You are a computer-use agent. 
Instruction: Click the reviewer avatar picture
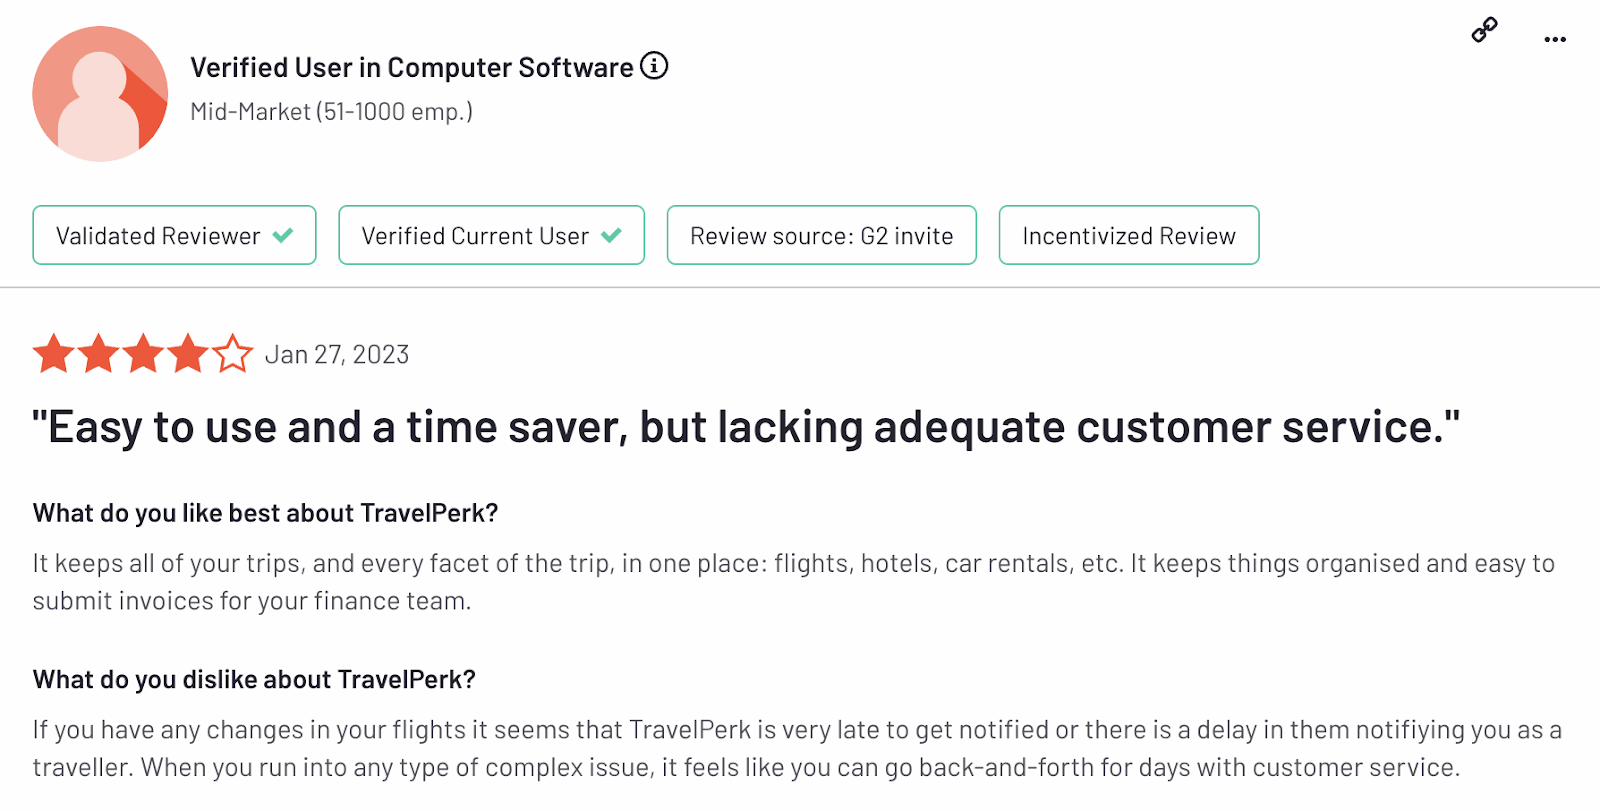click(x=100, y=94)
